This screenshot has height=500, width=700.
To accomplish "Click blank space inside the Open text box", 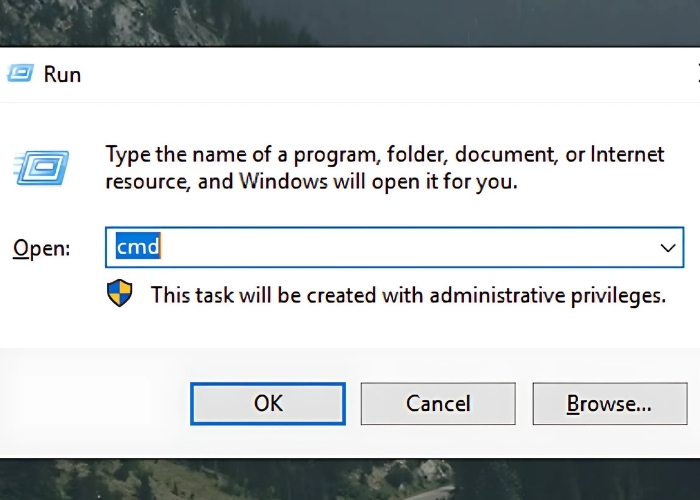I will tap(400, 247).
